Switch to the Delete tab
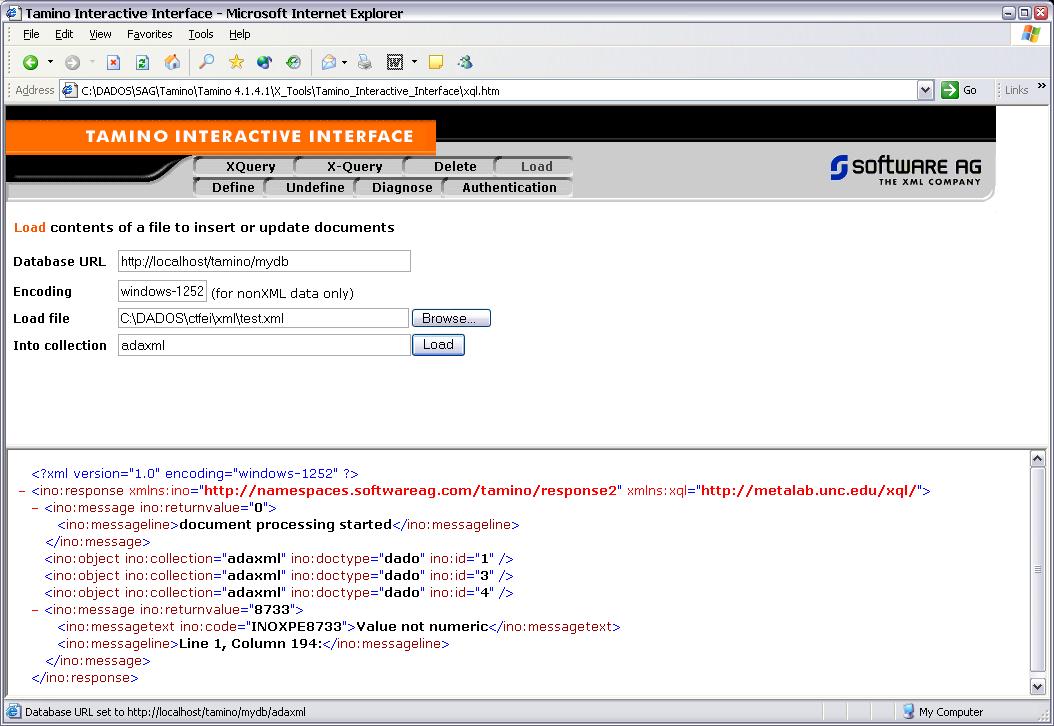 pos(454,167)
